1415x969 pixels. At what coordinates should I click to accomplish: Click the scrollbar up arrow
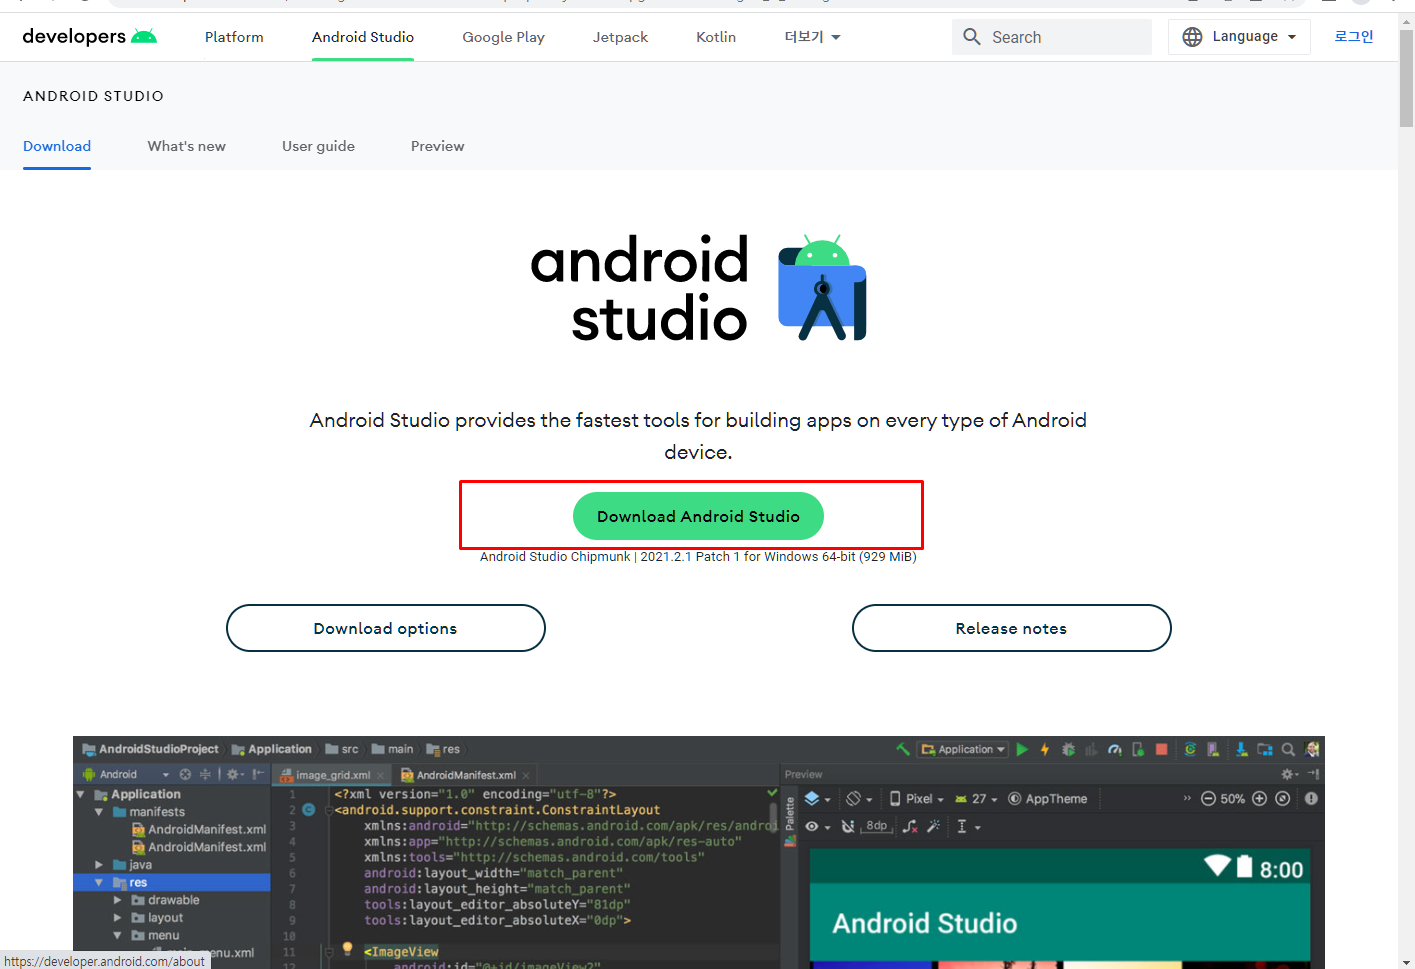click(x=1406, y=20)
